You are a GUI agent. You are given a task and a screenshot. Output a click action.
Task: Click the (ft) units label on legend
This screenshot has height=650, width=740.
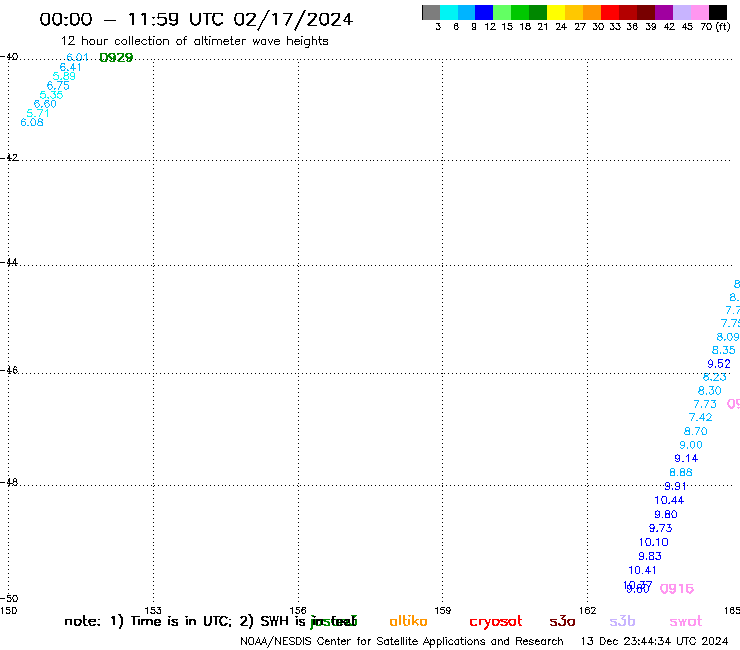[723, 27]
